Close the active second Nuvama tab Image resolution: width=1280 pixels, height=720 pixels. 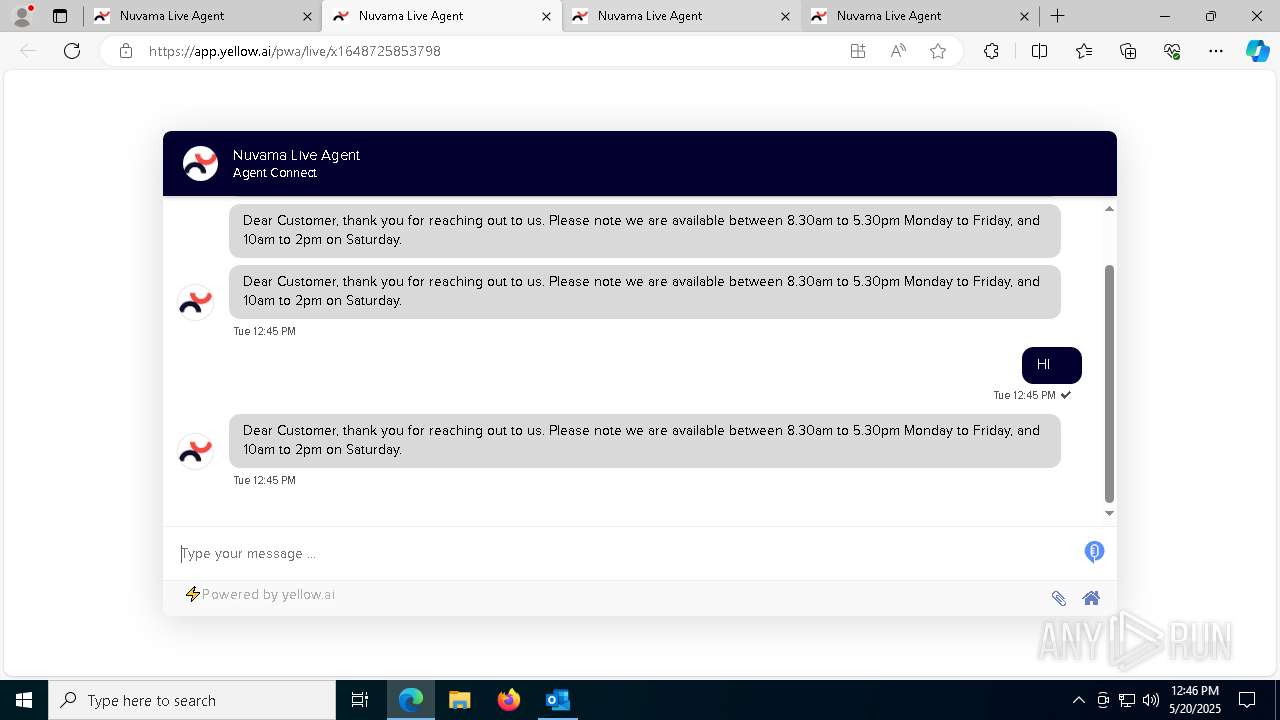tap(546, 16)
